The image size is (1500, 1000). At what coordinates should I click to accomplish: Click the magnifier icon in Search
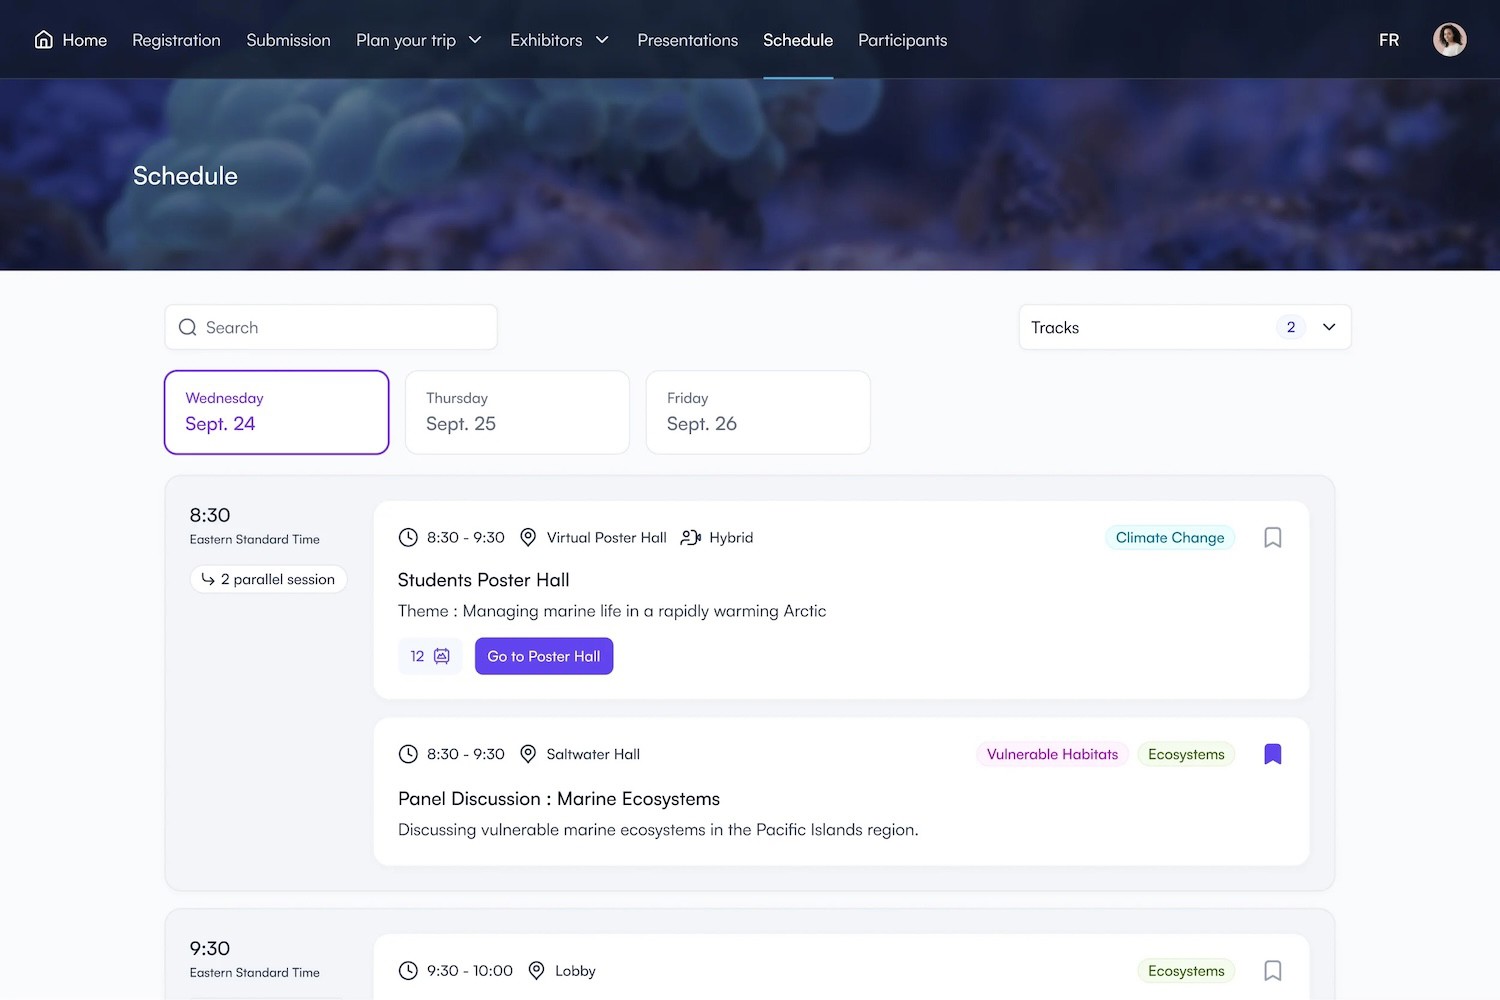[x=187, y=328]
